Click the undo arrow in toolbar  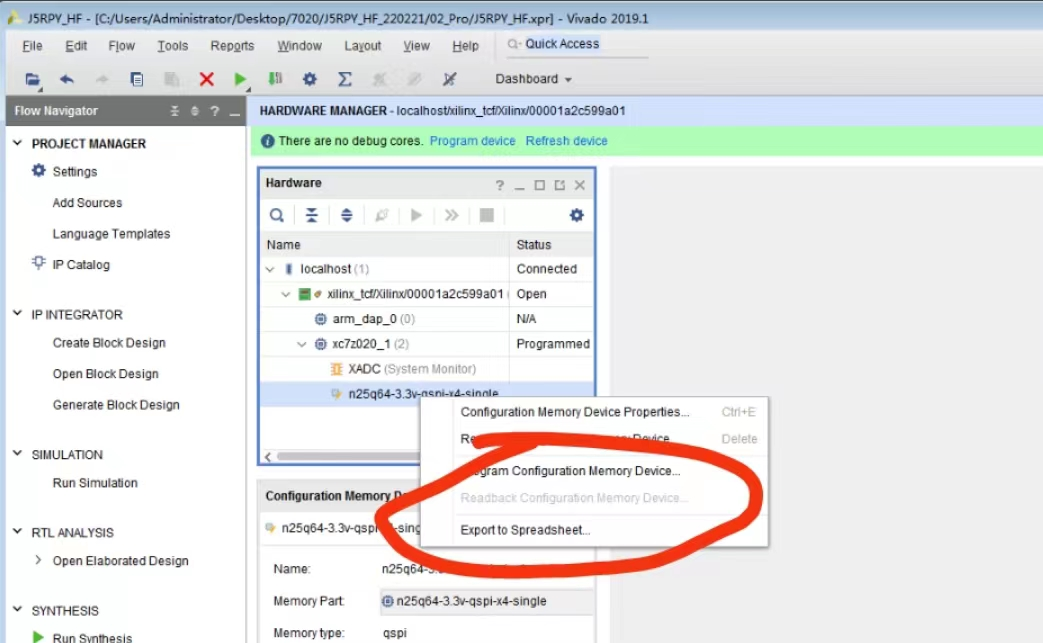coord(67,79)
